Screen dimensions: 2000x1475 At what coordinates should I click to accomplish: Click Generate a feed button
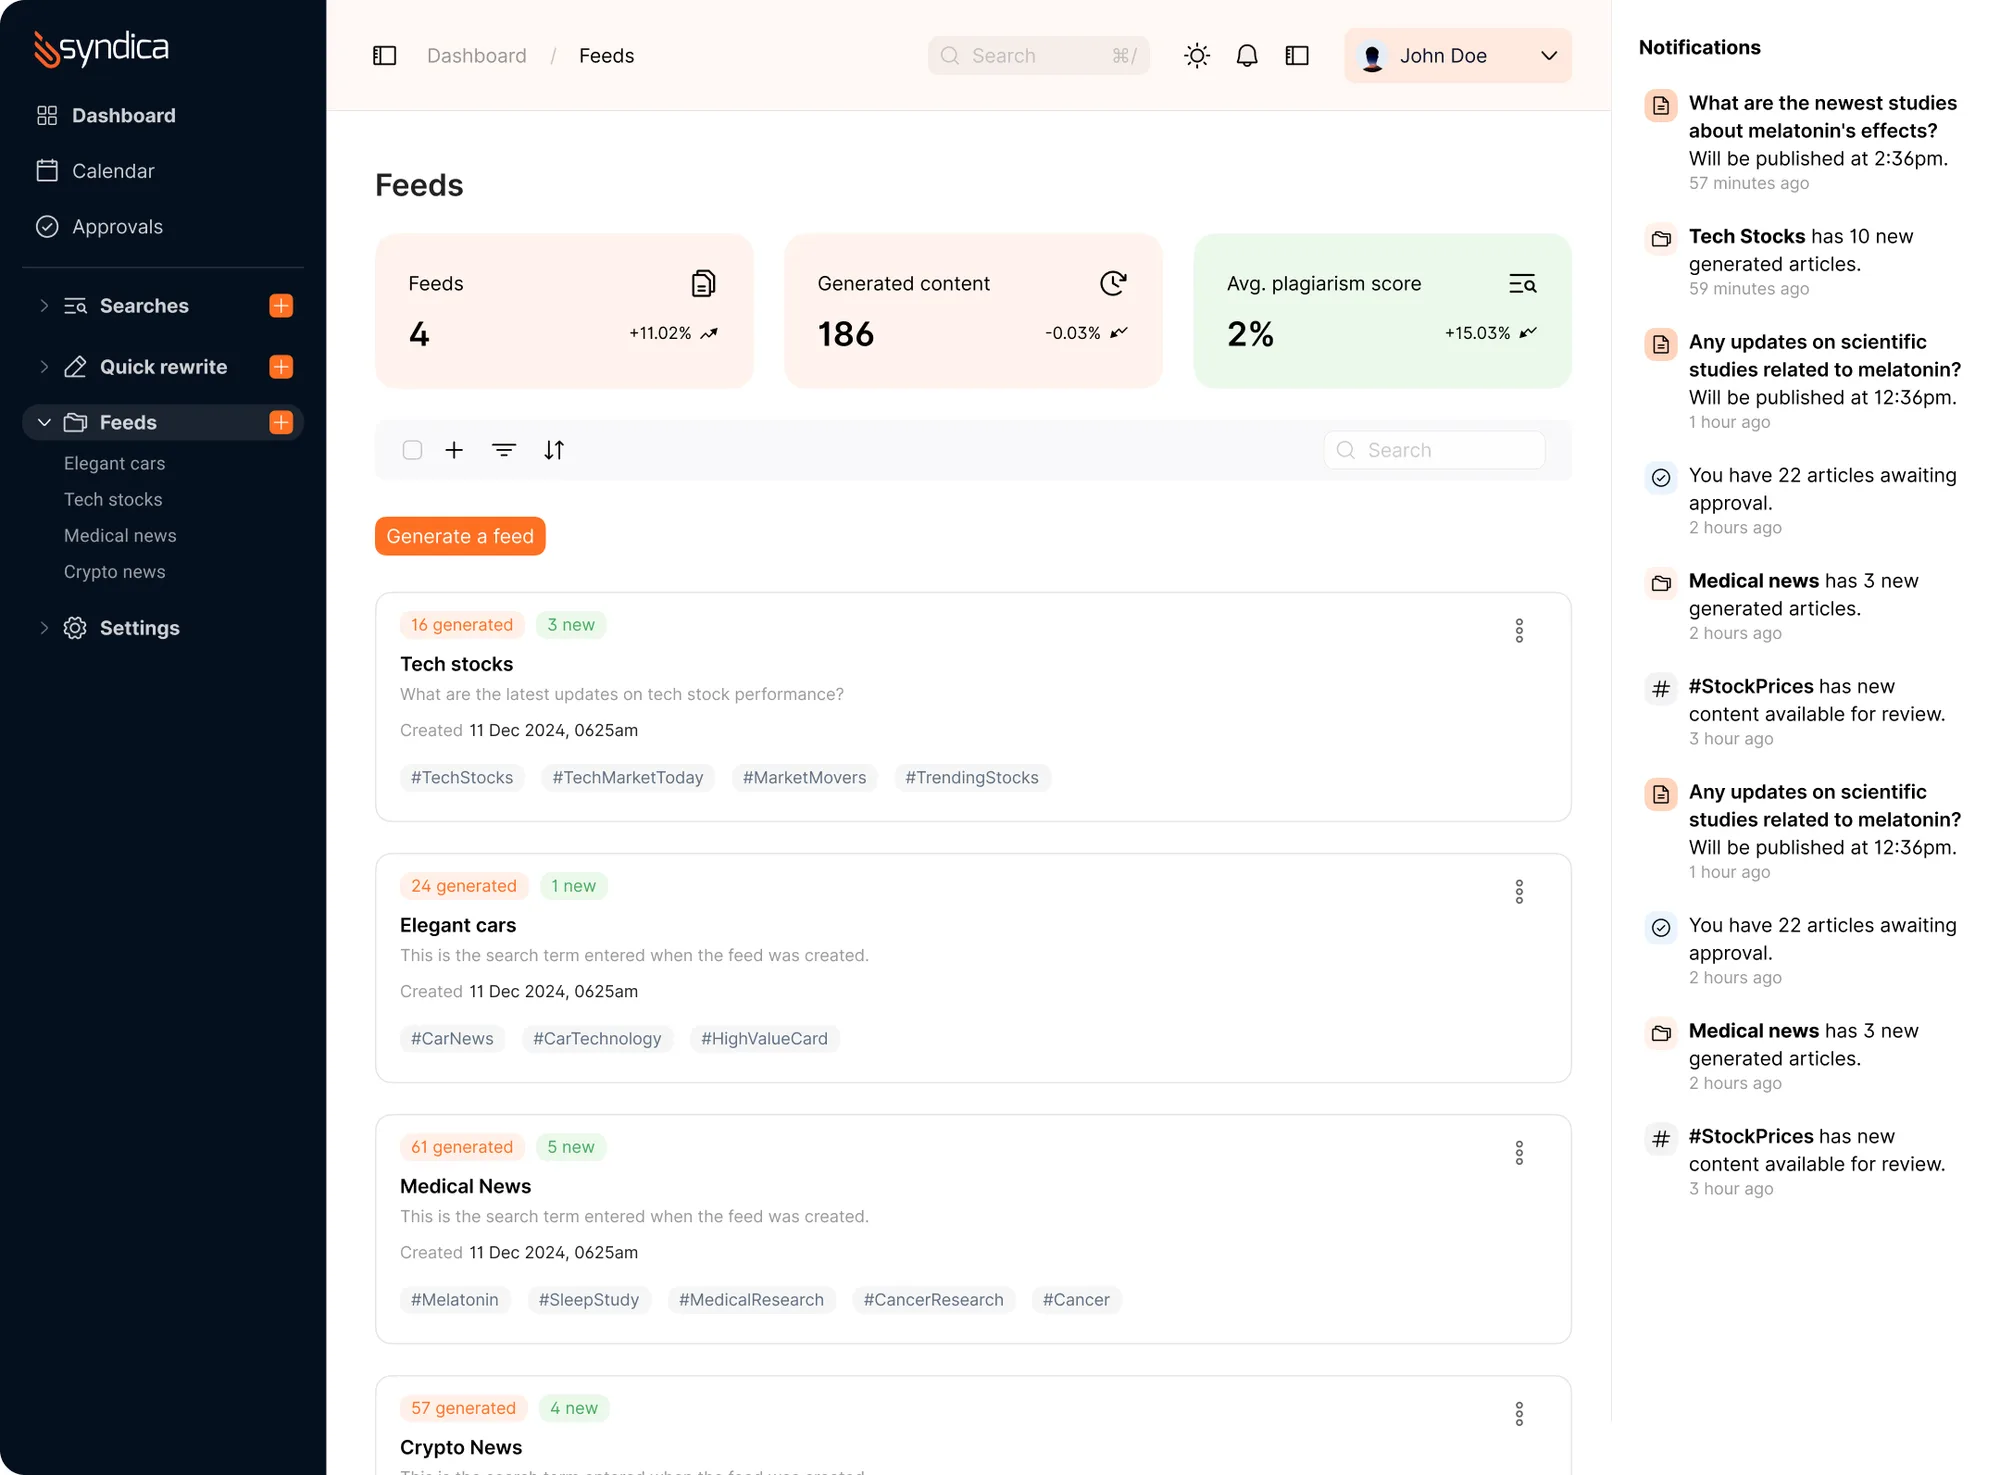click(x=460, y=537)
